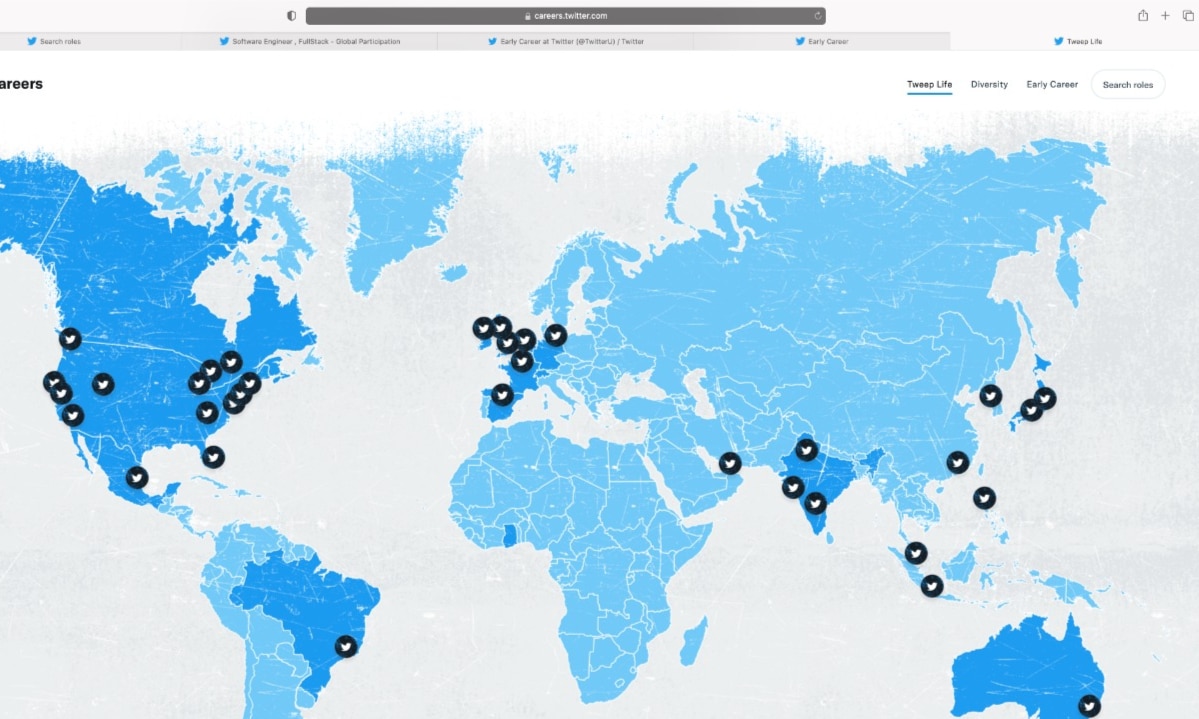Select the Ireland office map marker
The height and width of the screenshot is (719, 1199).
[483, 327]
